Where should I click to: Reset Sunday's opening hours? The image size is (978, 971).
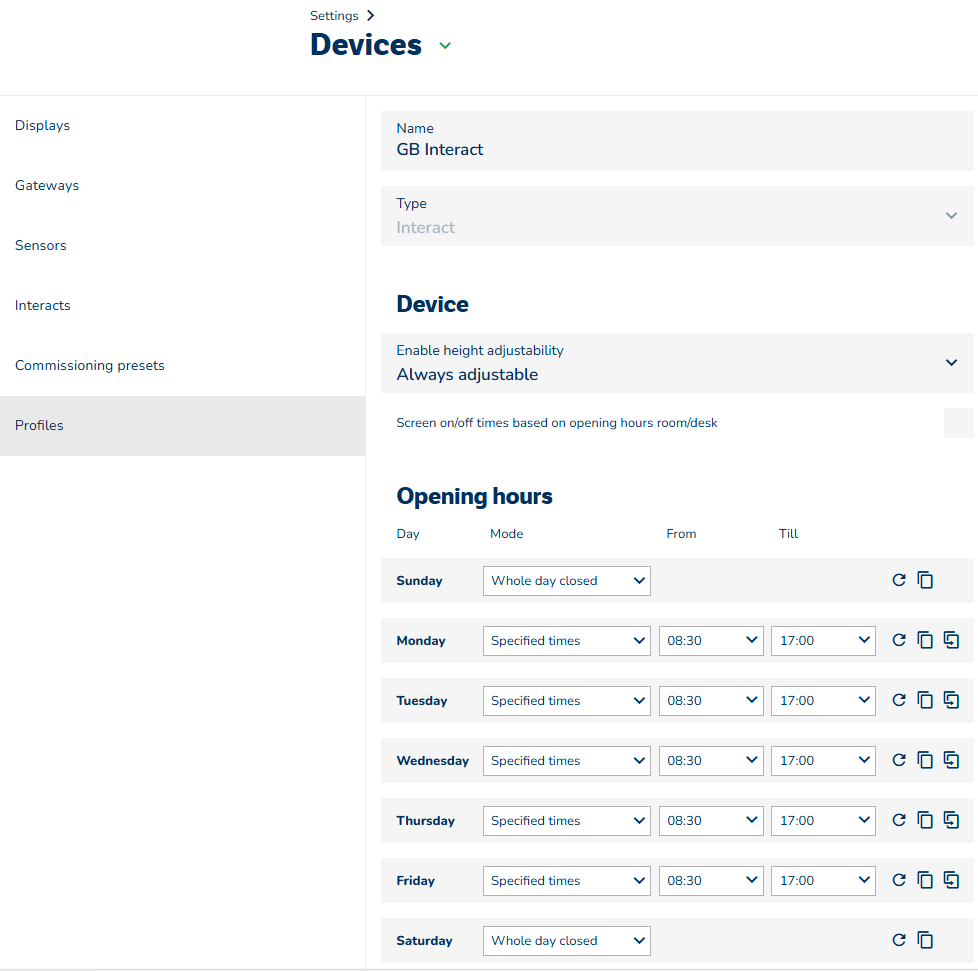pyautogui.click(x=898, y=580)
